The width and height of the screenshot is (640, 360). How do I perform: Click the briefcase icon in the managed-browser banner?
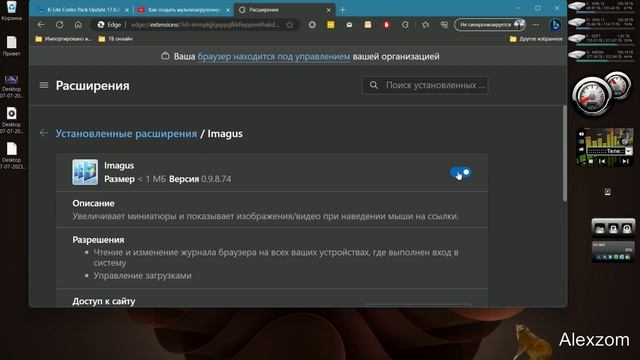point(165,56)
